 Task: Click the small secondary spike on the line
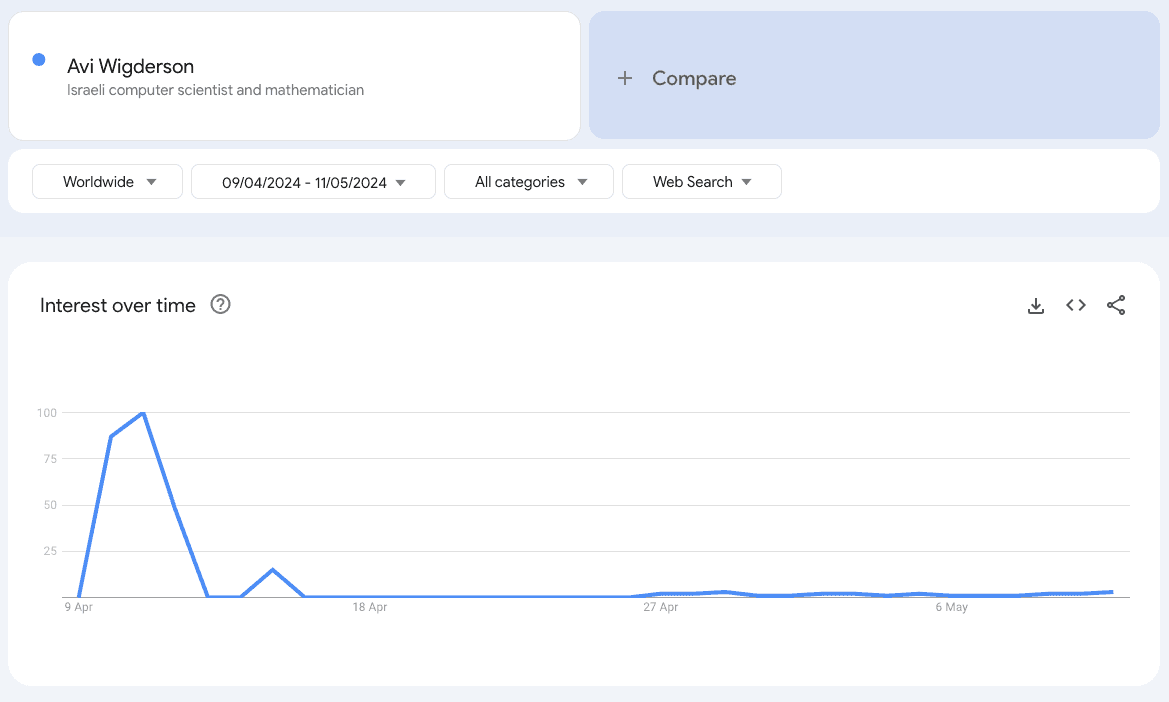pyautogui.click(x=272, y=570)
